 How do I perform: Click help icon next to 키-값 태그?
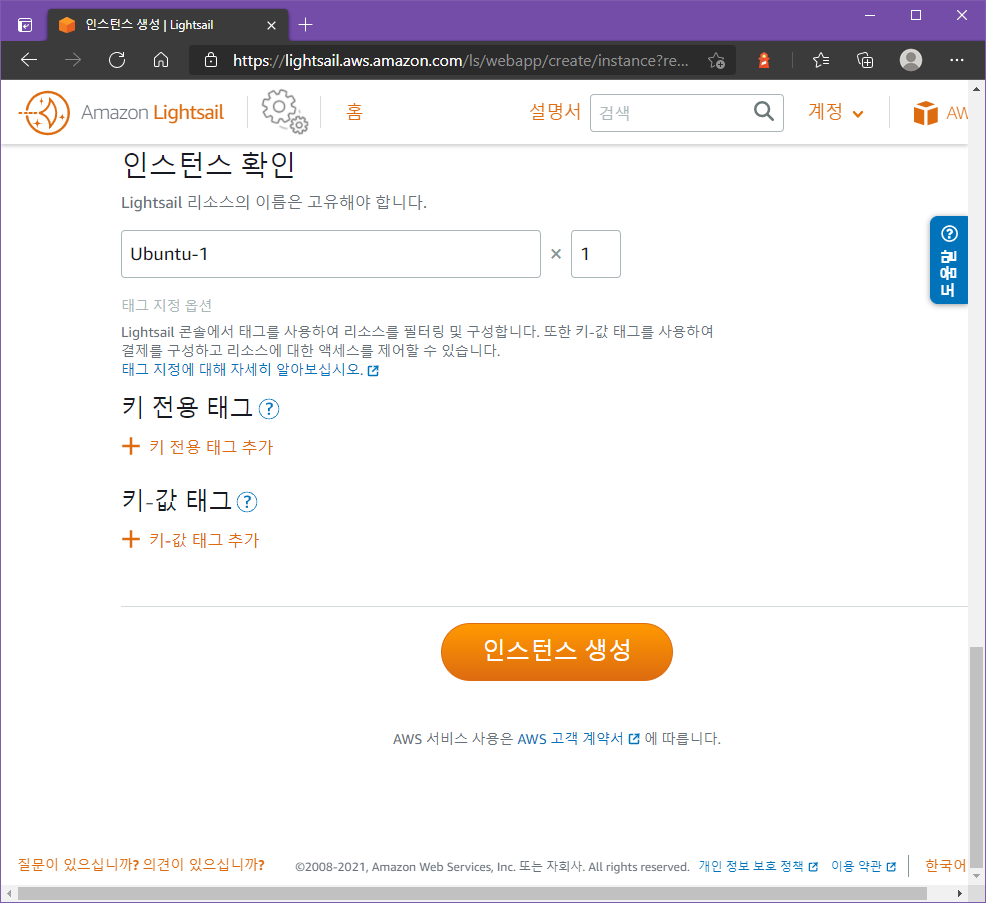point(247,502)
